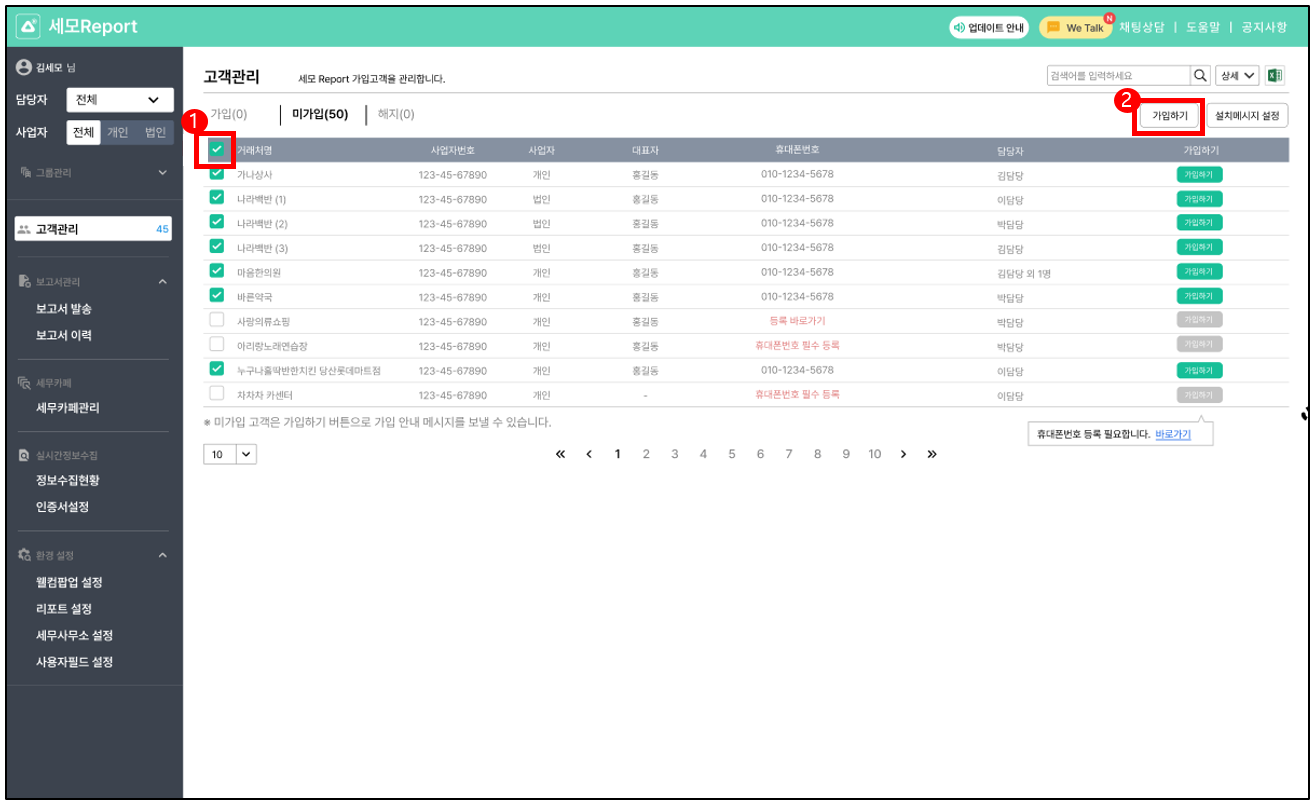The image size is (1315, 805).
Task: Click the 김세모 user profile icon
Action: point(25,68)
